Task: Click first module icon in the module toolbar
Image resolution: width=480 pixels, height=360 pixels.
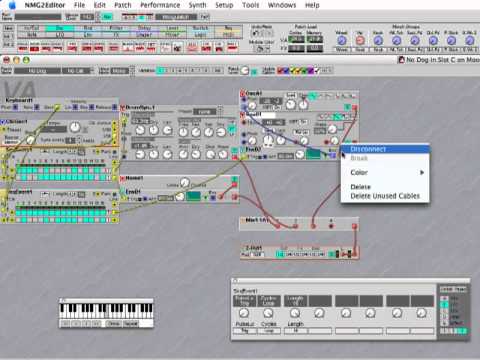Action: (23, 48)
